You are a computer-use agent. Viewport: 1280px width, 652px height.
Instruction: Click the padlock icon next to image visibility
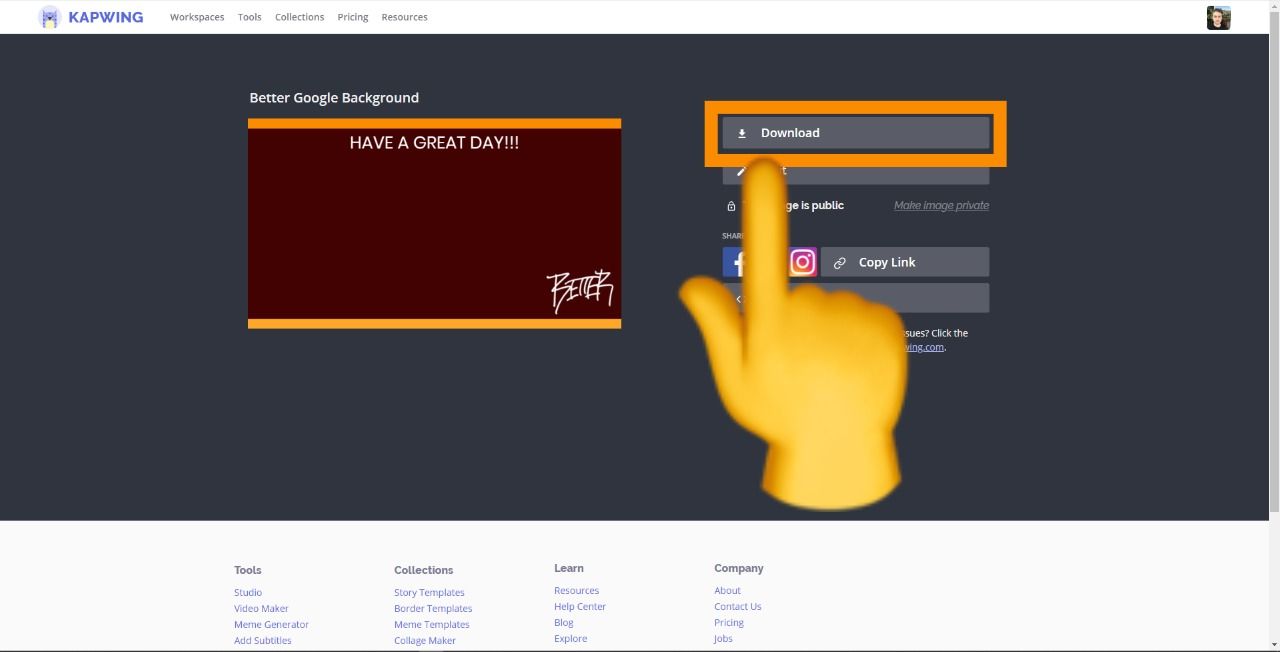pos(731,205)
